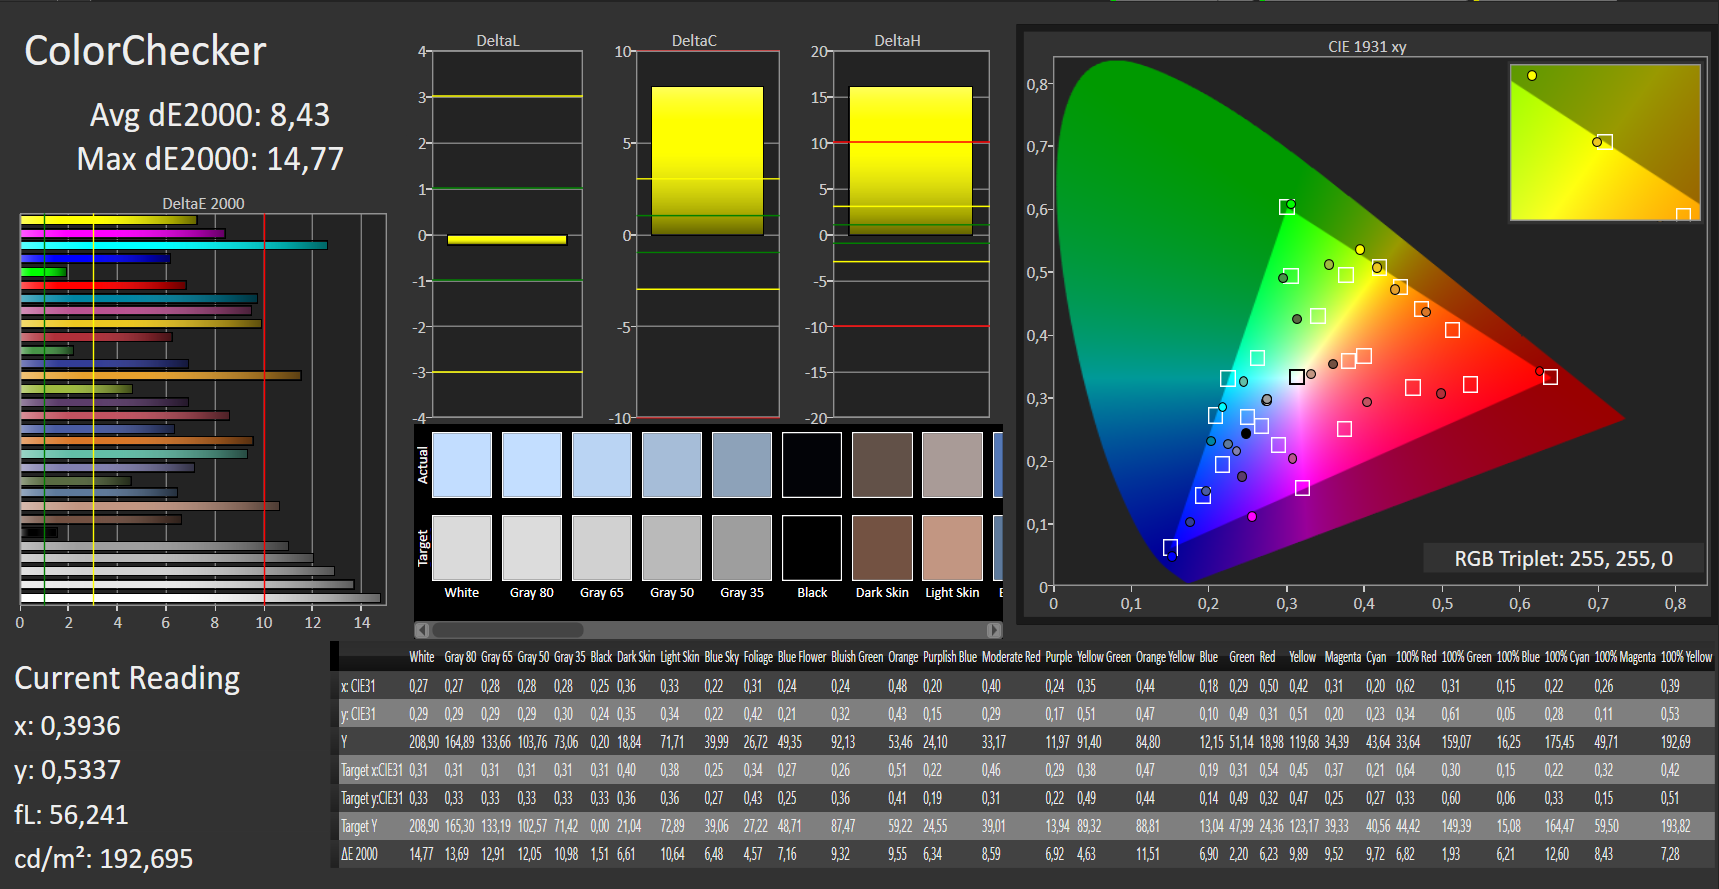Viewport: 1719px width, 889px height.
Task: Select the y: 0,5337 reading
Action: tap(67, 770)
